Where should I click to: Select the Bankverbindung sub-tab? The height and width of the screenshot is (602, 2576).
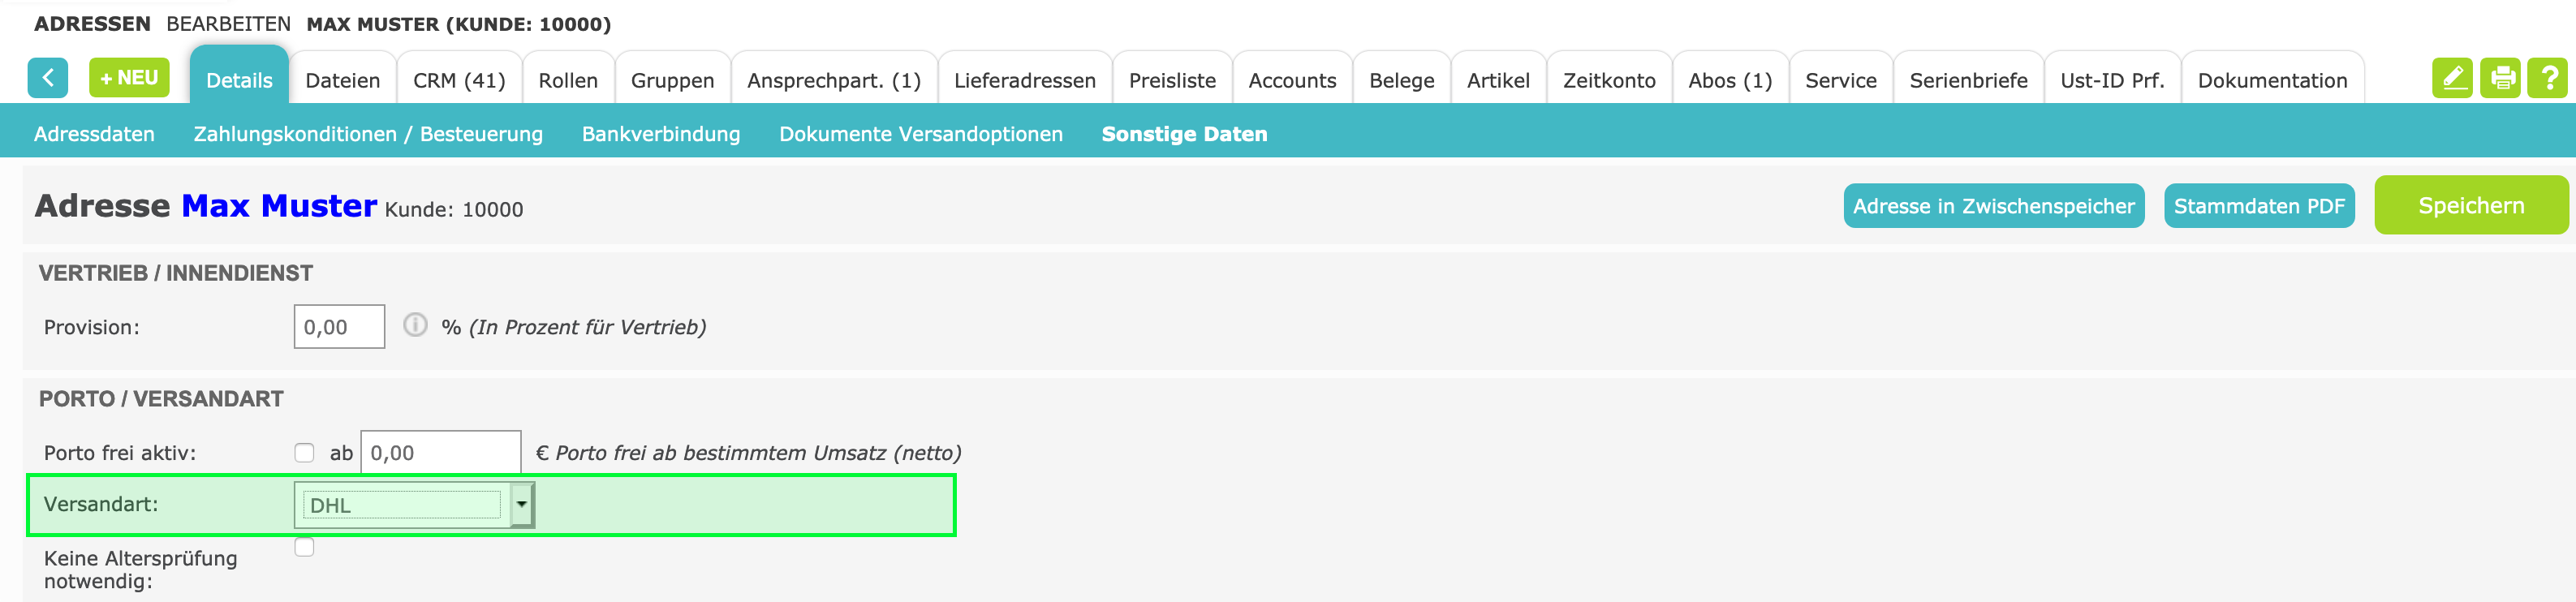pos(661,134)
